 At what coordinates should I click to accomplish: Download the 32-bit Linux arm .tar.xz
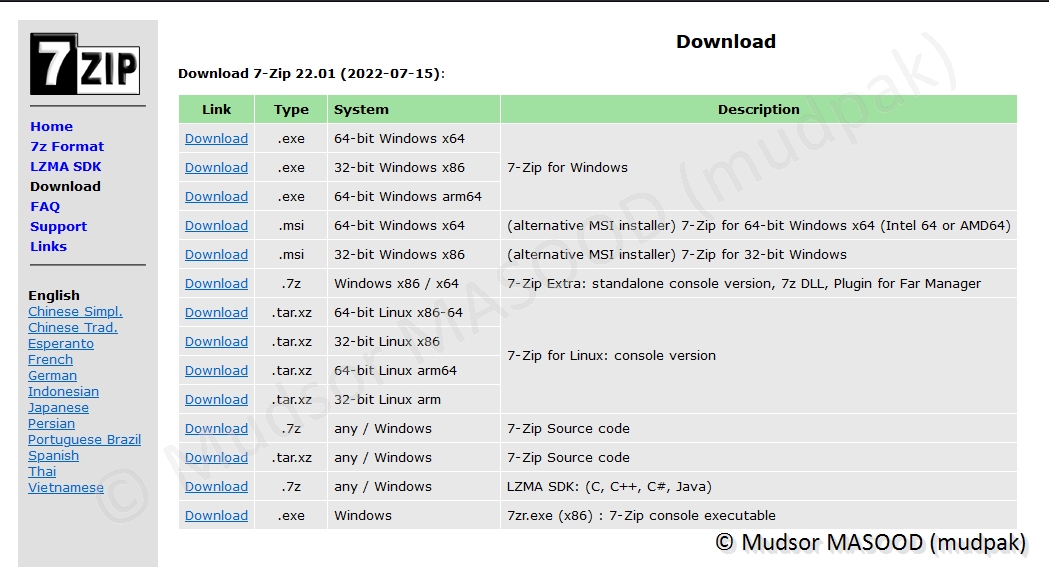coord(216,400)
